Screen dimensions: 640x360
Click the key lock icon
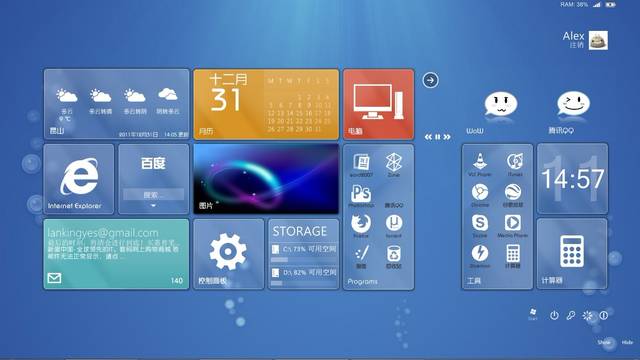[x=571, y=315]
